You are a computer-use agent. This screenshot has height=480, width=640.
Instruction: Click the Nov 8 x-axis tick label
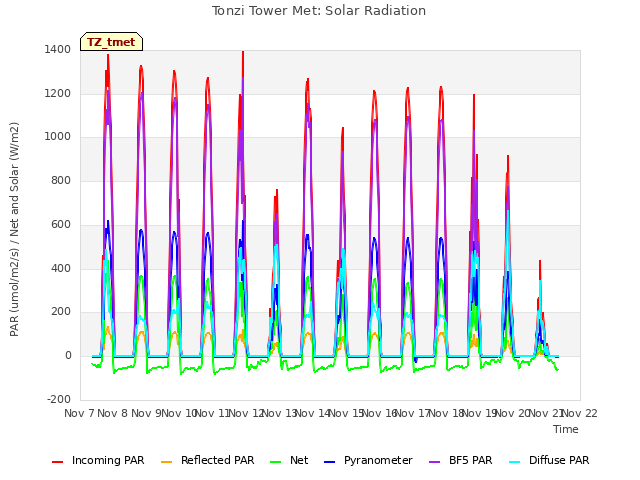coord(113,413)
